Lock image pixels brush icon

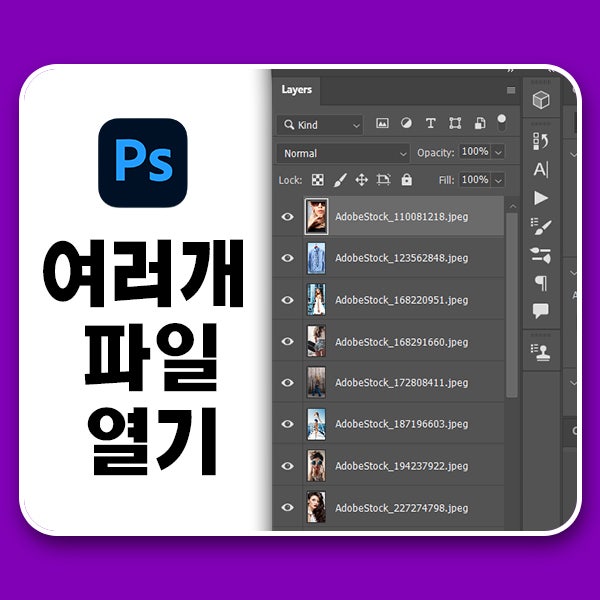pyautogui.click(x=340, y=180)
